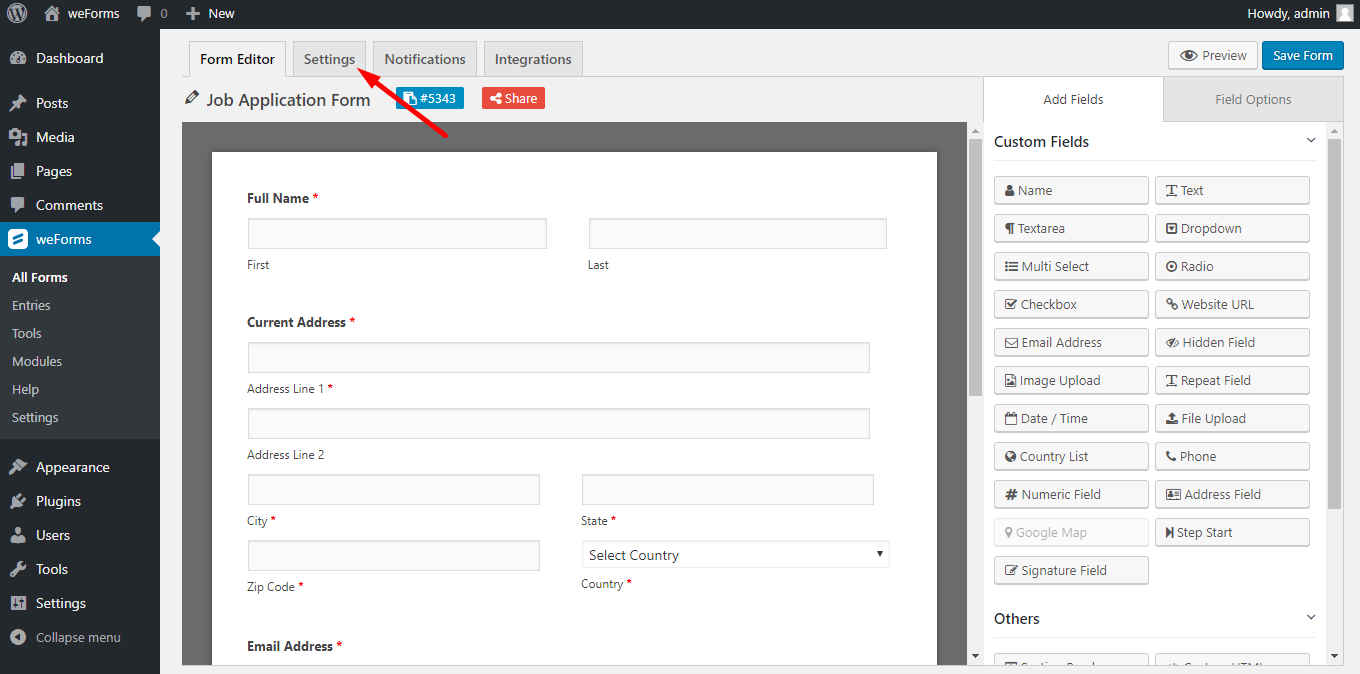
Task: Click the copy icon on the #5343 badge
Action: pyautogui.click(x=412, y=97)
